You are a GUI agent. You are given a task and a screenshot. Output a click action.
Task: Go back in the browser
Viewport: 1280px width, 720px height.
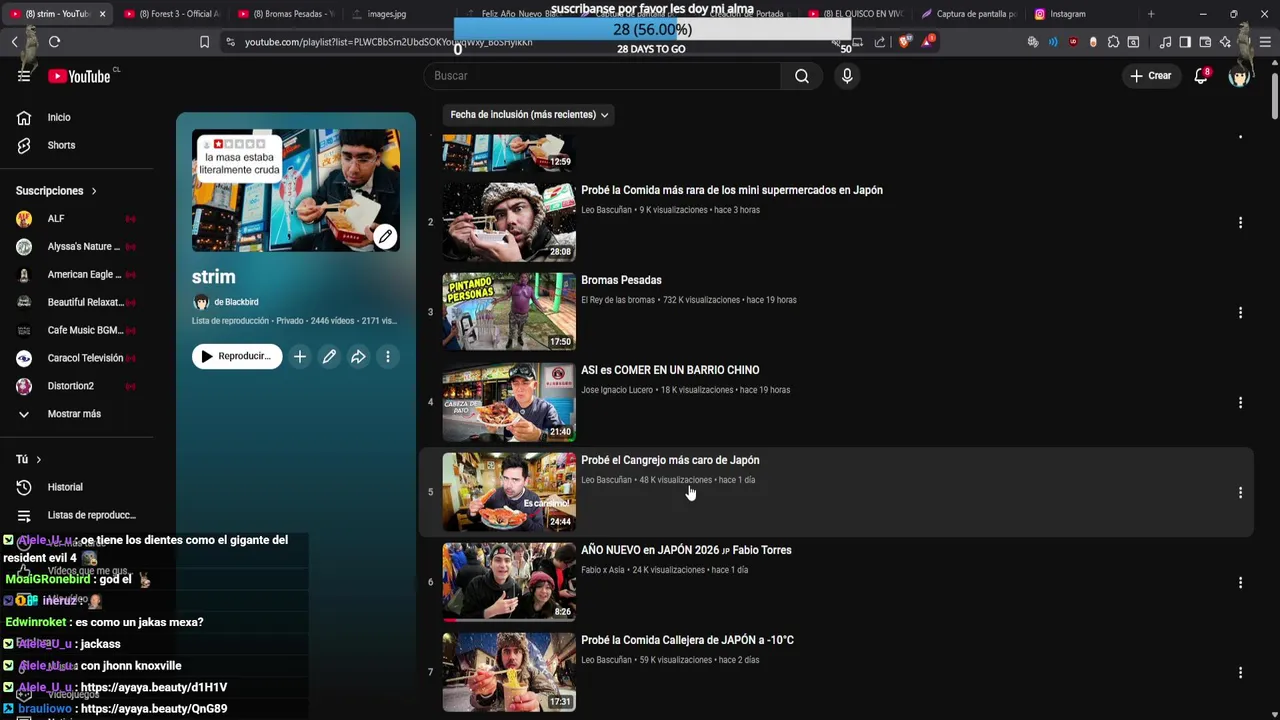15,42
